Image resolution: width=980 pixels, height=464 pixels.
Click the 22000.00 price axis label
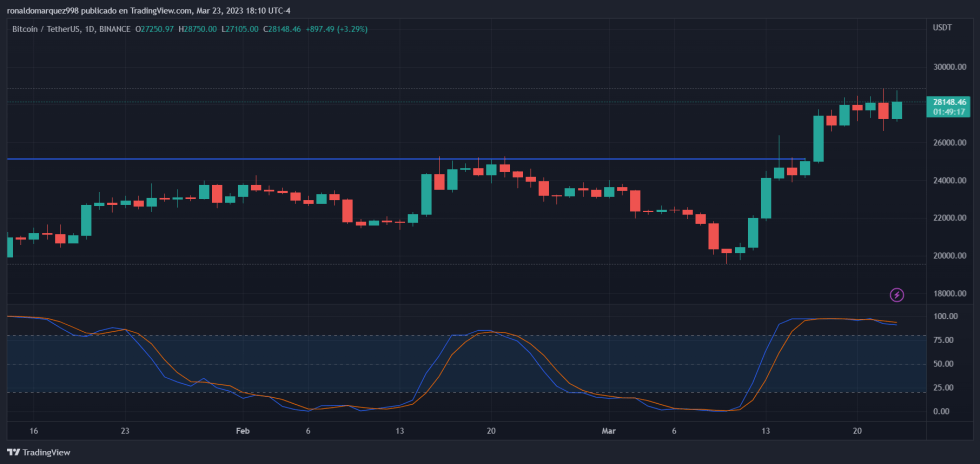[x=949, y=218]
